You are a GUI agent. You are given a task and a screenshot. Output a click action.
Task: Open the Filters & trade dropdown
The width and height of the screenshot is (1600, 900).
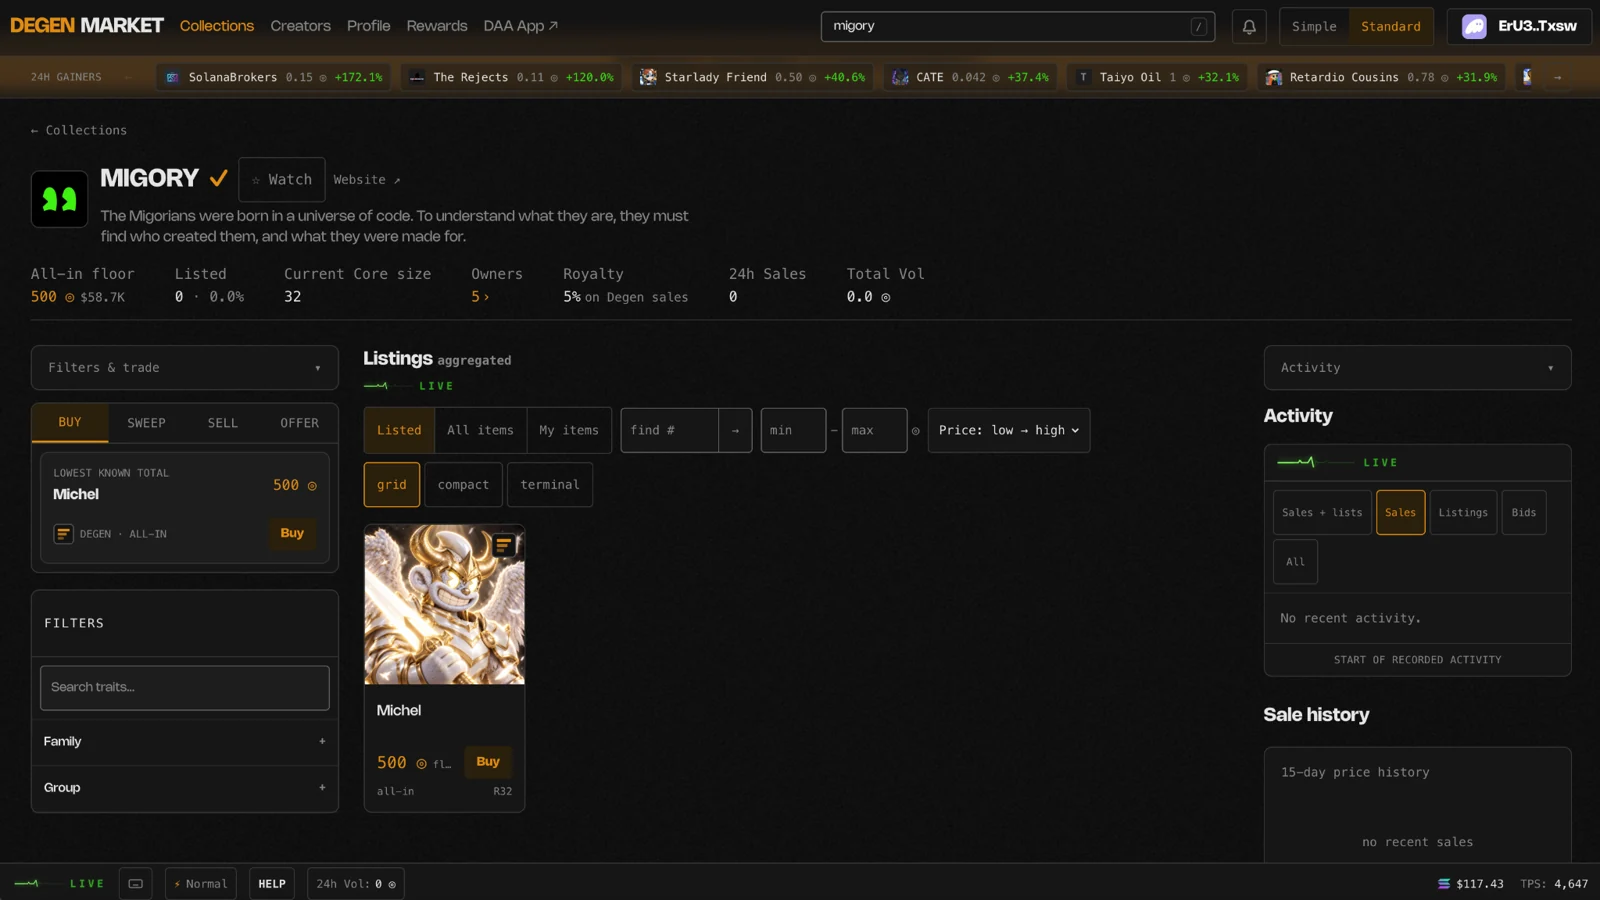click(185, 368)
